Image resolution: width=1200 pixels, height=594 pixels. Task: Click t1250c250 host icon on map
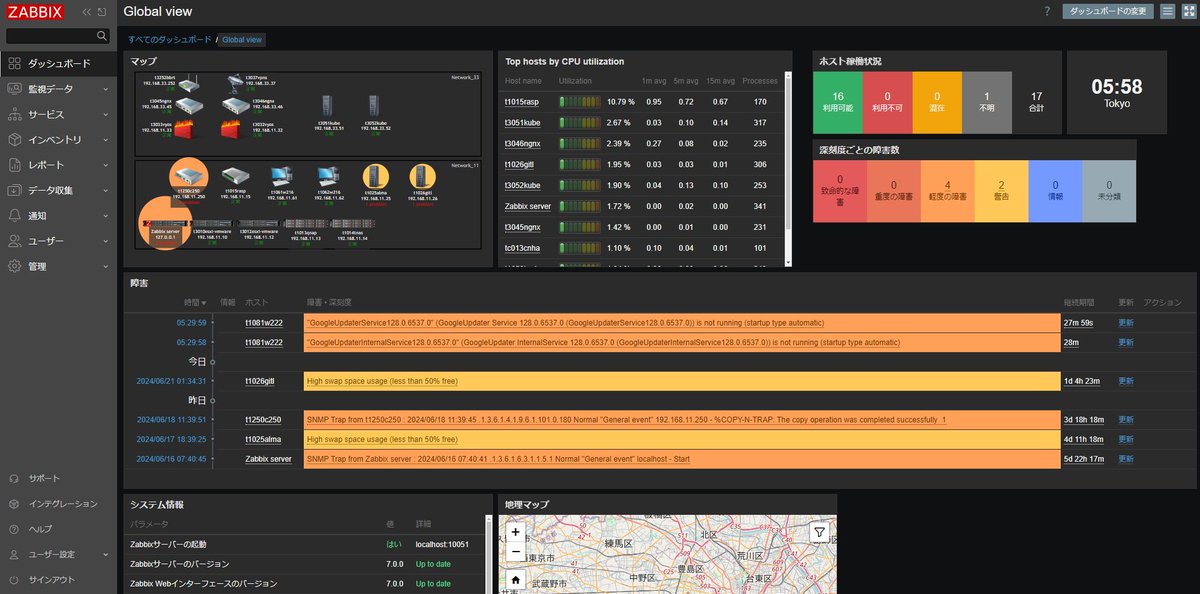click(x=188, y=175)
